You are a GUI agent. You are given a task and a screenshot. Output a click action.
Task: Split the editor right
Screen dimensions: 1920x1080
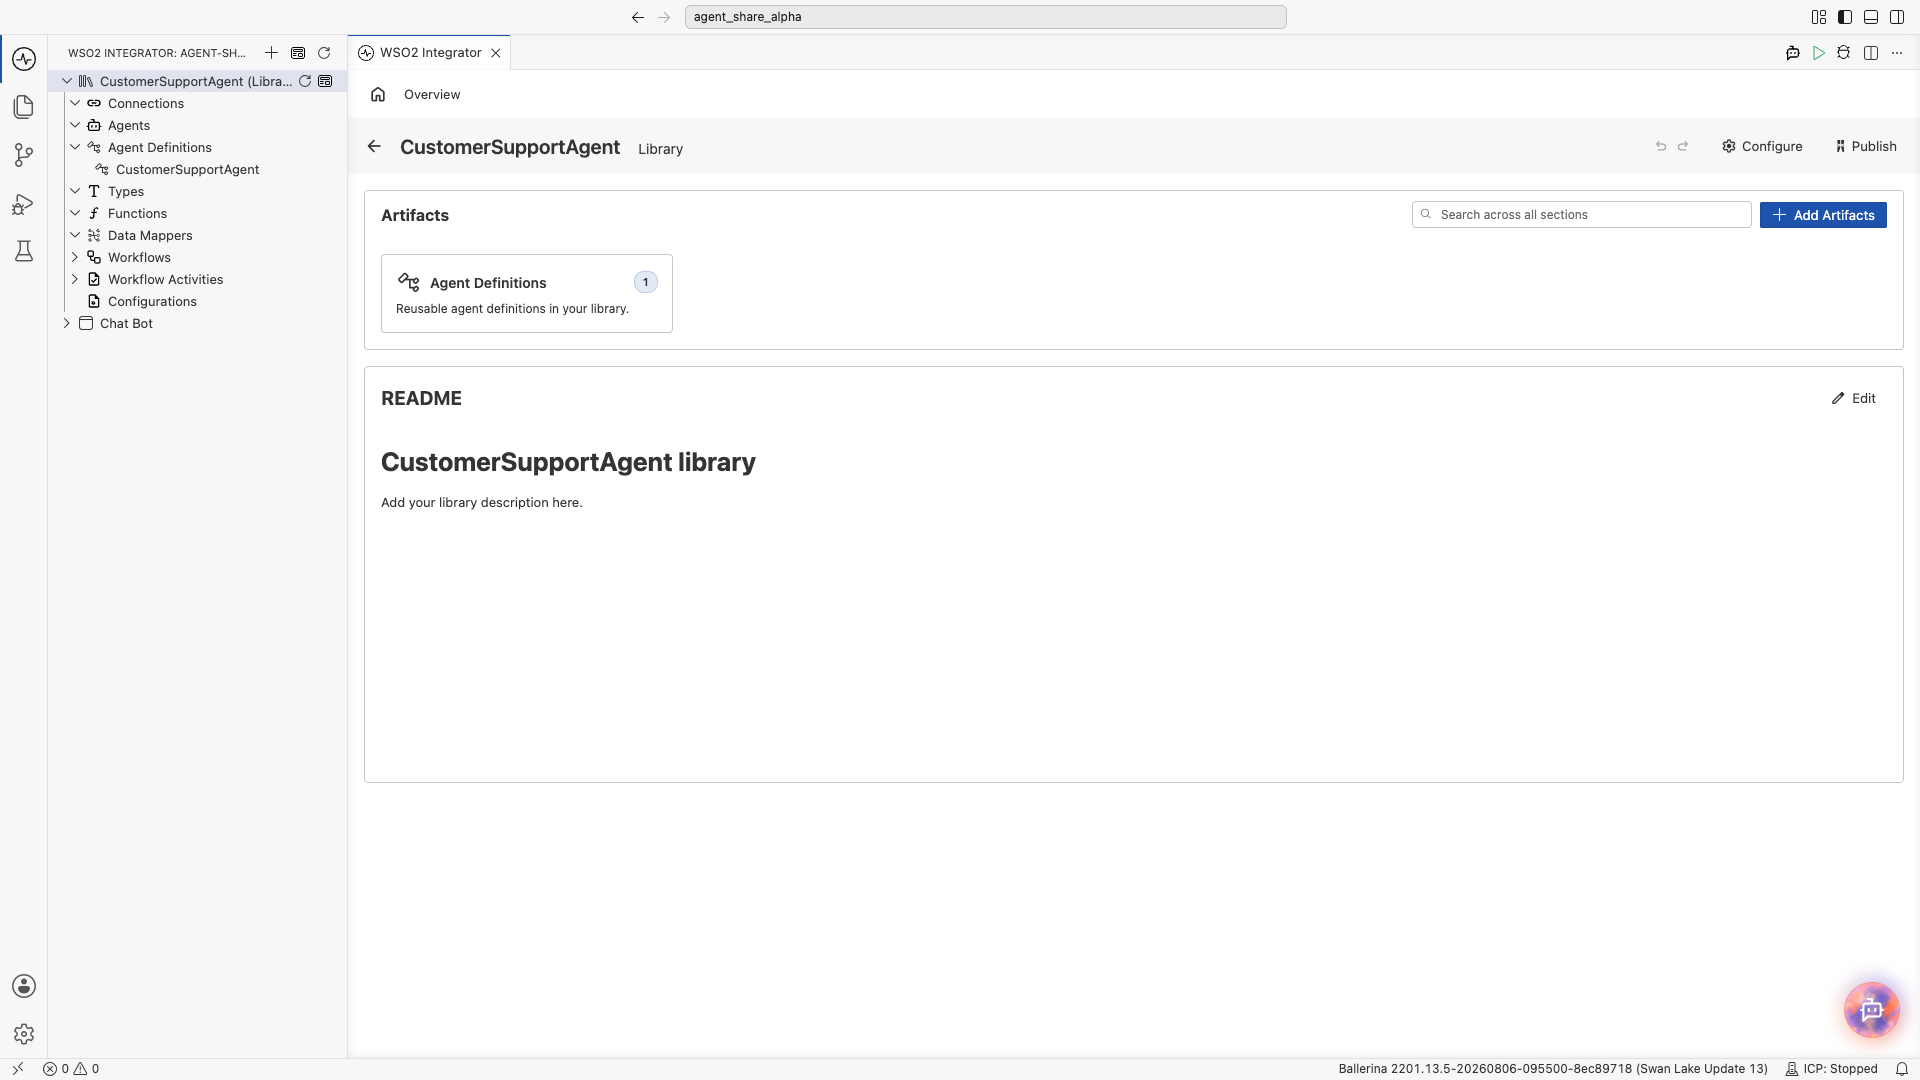(1871, 53)
